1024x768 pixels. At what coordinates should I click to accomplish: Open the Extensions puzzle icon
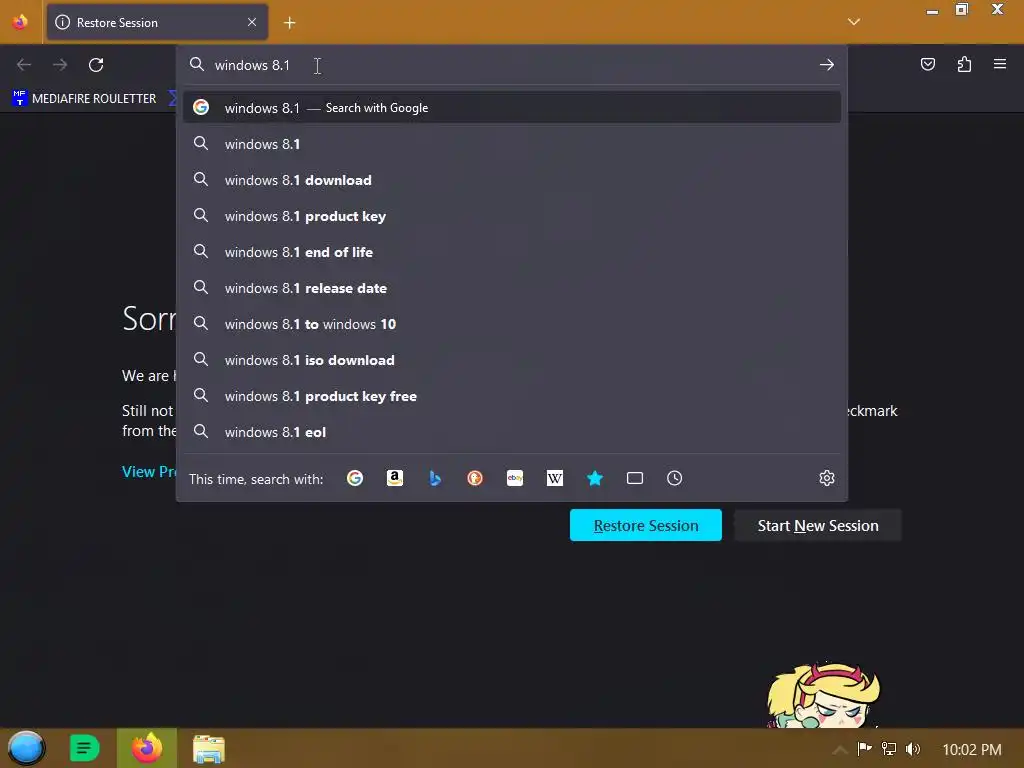[x=964, y=64]
